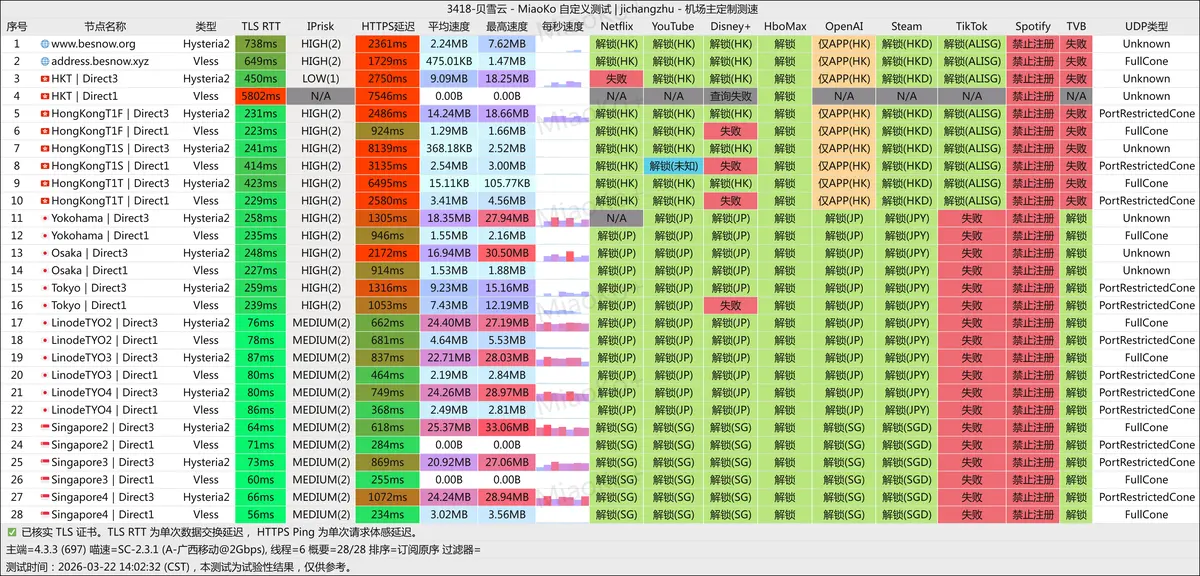Viewport: 1200px width, 576px height.
Task: Click the 5802ms red TLS RTT cell
Action: (261, 96)
